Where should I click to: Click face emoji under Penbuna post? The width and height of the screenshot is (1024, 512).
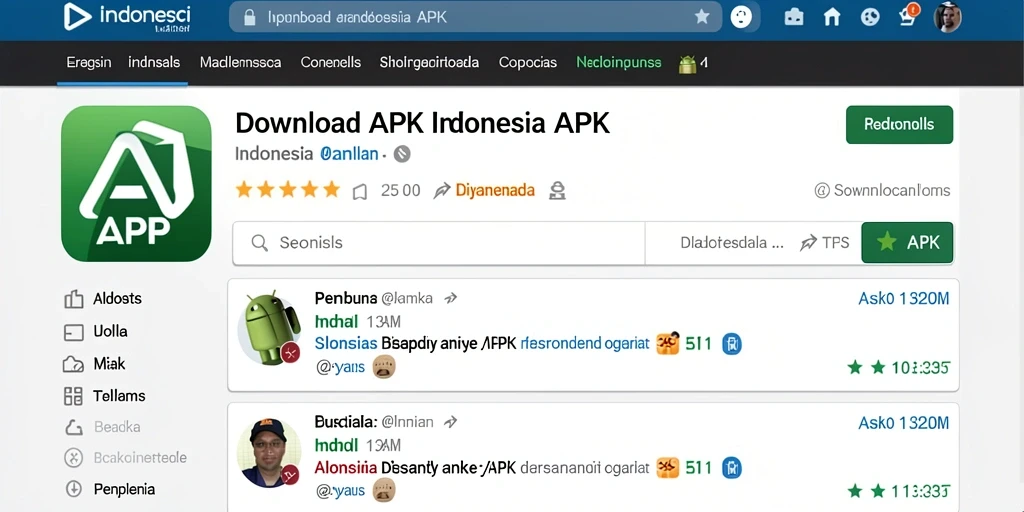384,368
